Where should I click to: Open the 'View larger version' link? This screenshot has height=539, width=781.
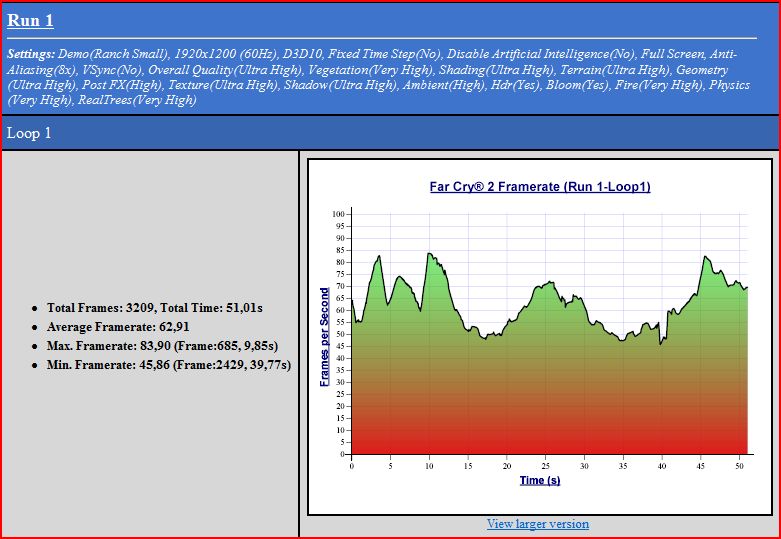[538, 524]
